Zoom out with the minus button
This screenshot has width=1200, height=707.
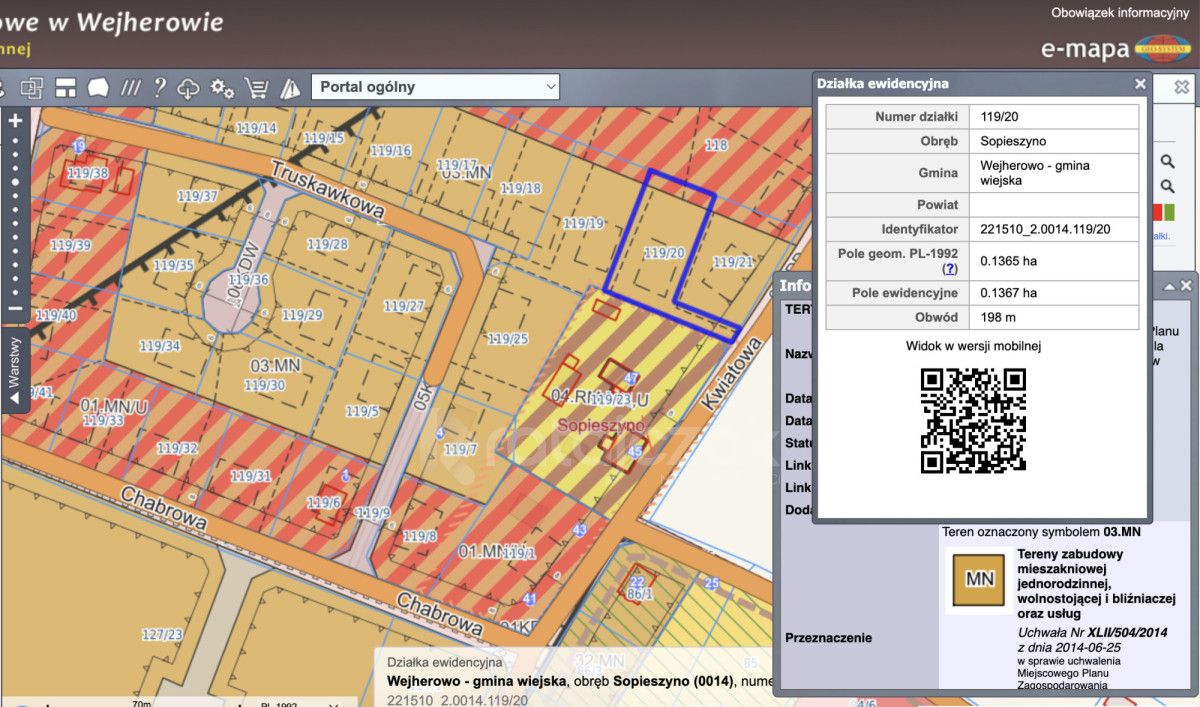15,308
